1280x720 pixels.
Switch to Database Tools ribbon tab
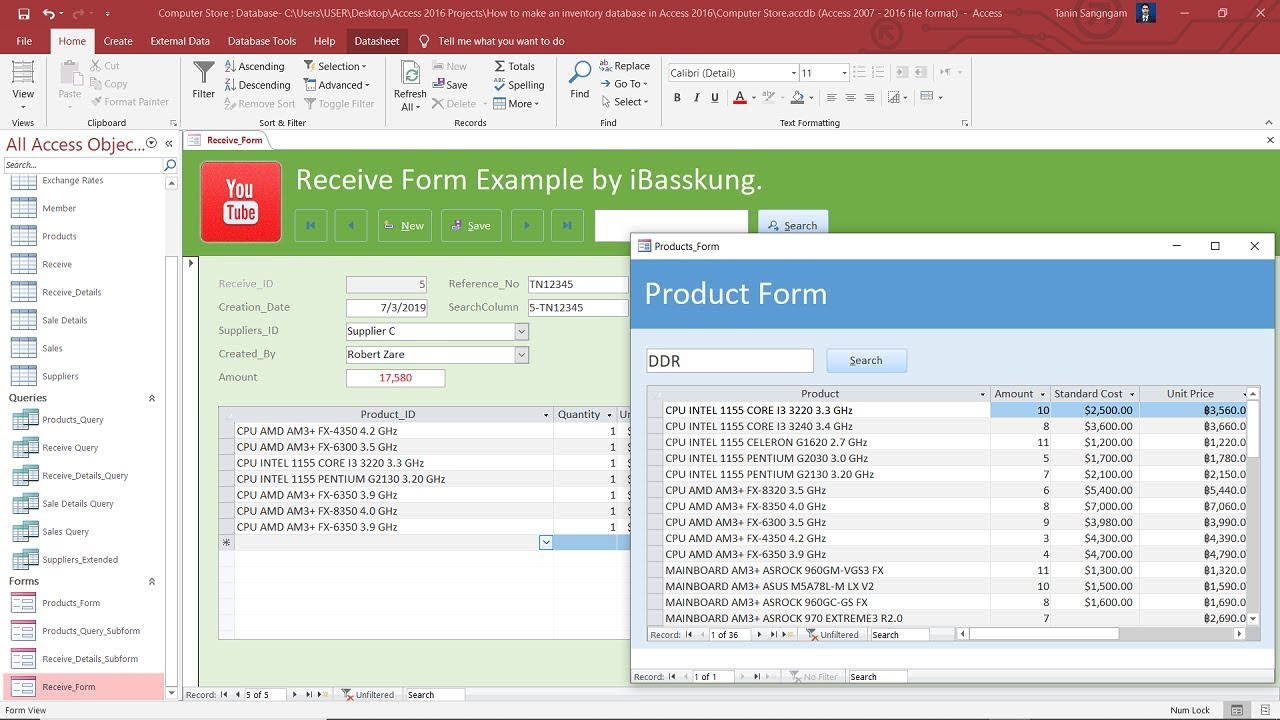pos(262,41)
